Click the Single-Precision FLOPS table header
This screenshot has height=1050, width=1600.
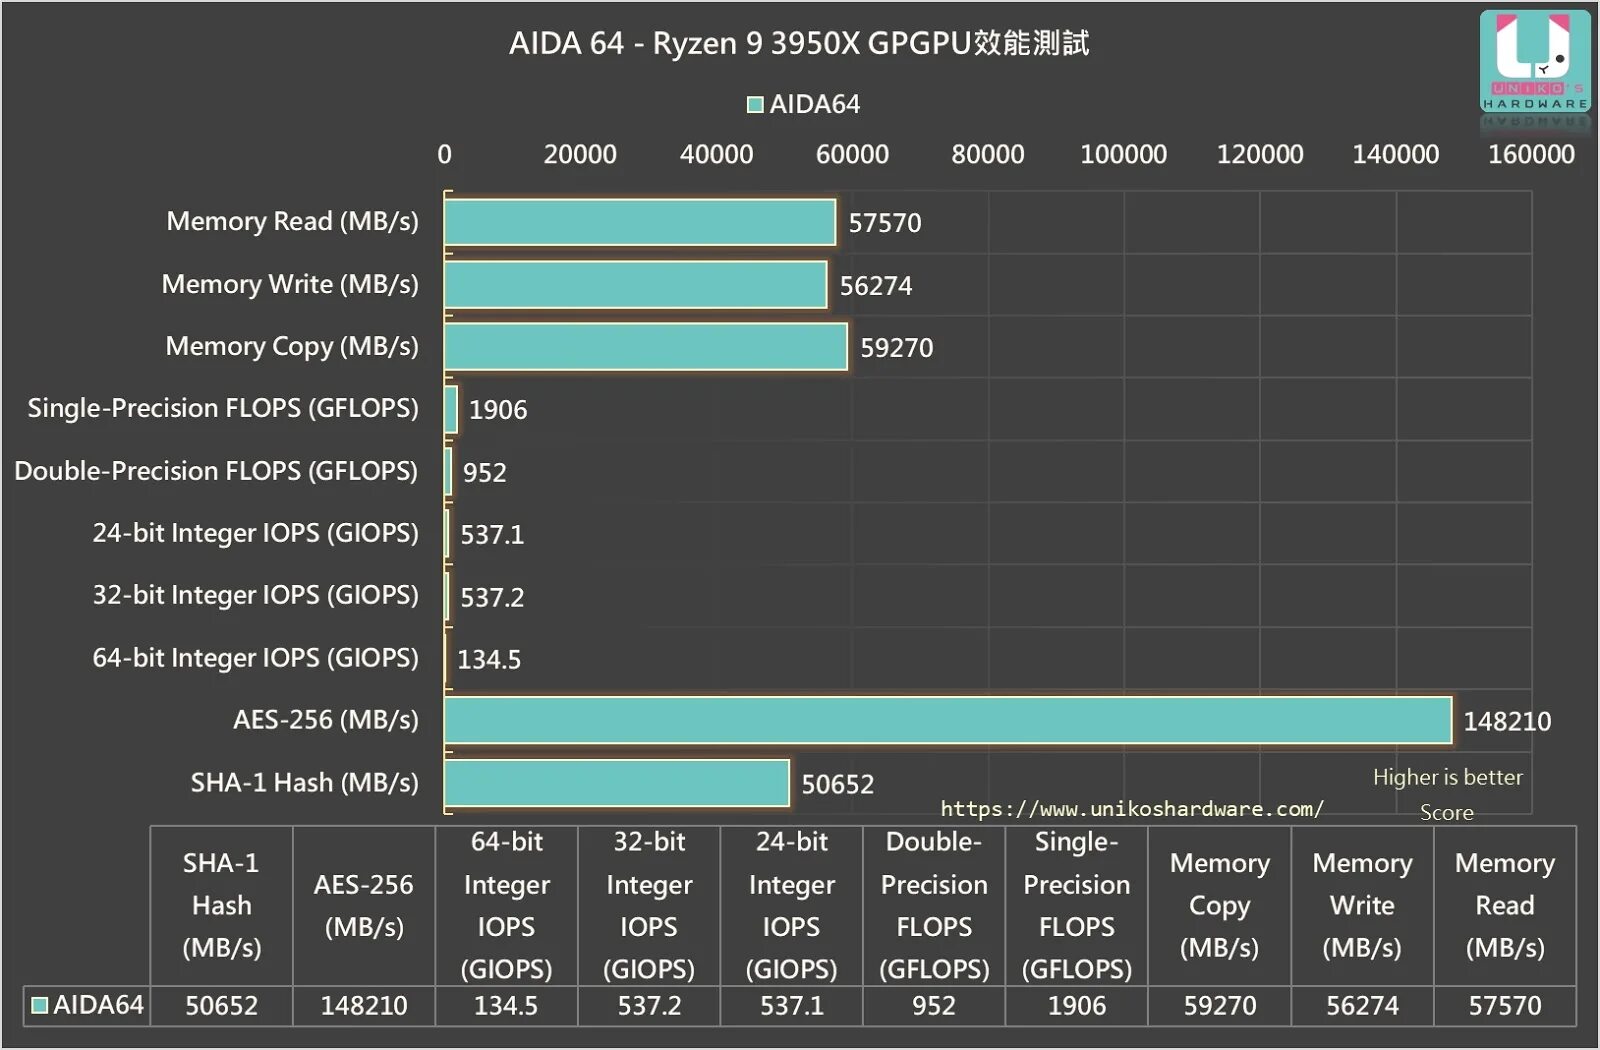1077,905
